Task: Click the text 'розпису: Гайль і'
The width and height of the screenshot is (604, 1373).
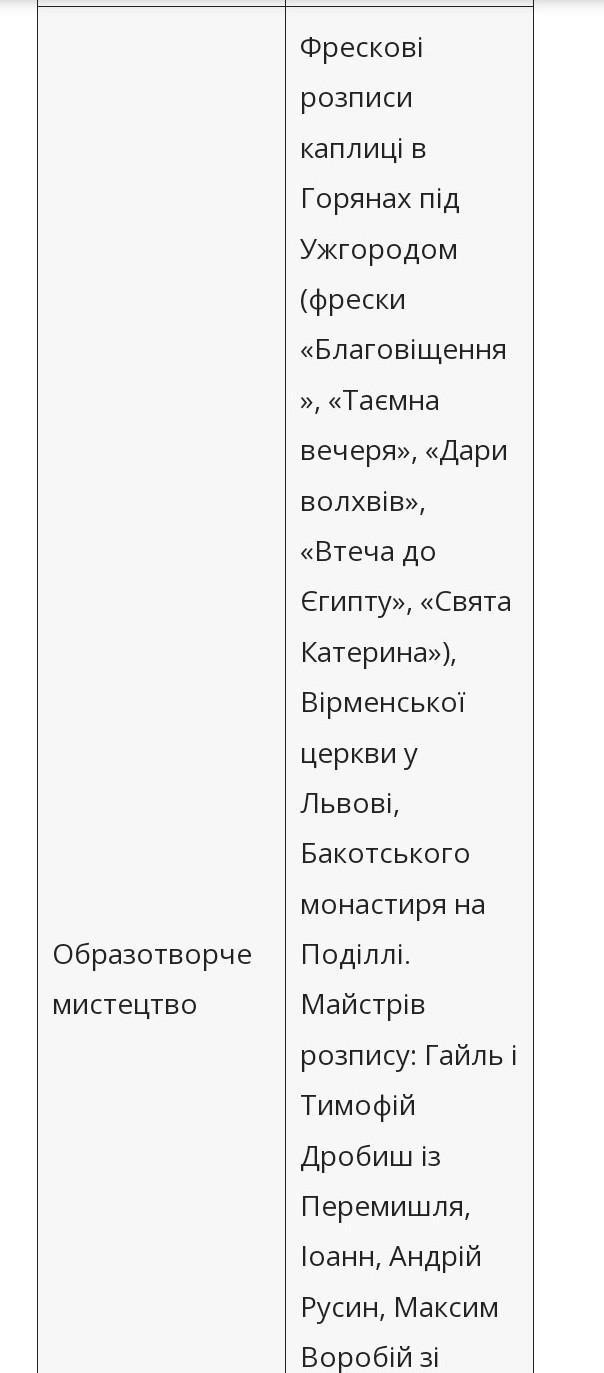Action: point(408,1055)
